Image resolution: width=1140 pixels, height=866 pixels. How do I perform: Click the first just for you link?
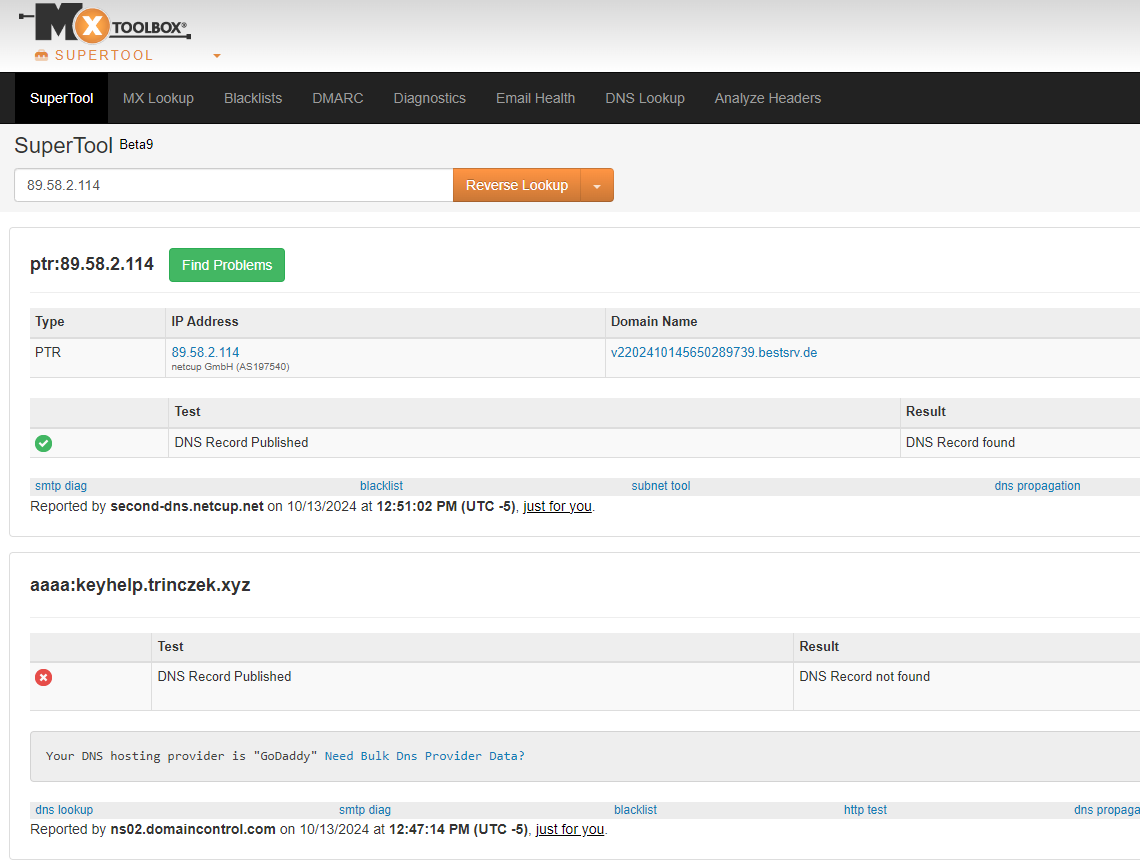click(557, 506)
